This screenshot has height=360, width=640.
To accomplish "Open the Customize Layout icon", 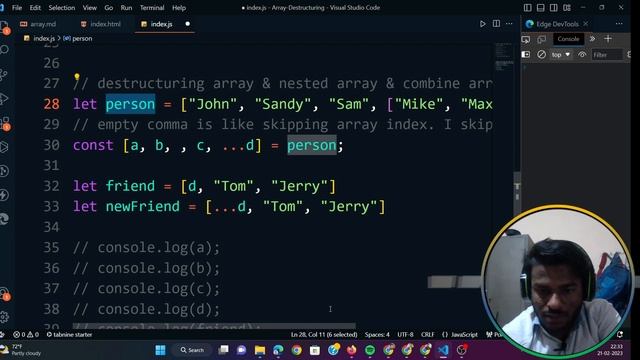I will coord(567,8).
